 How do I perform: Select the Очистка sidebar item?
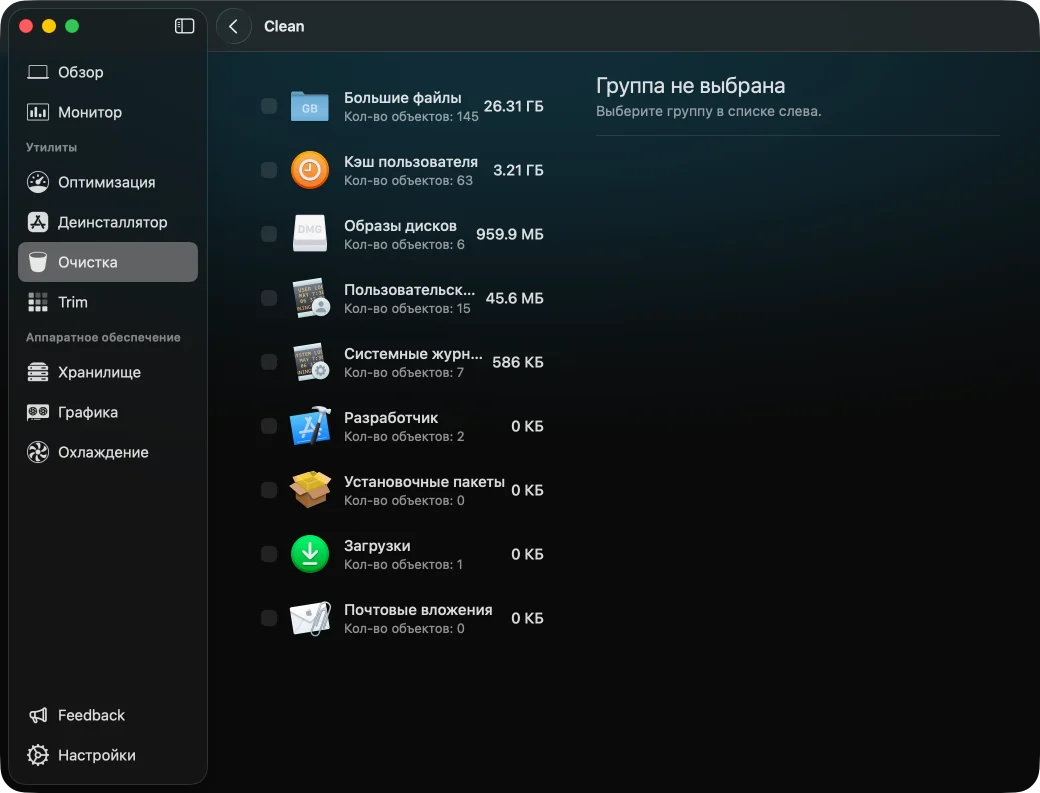click(108, 262)
